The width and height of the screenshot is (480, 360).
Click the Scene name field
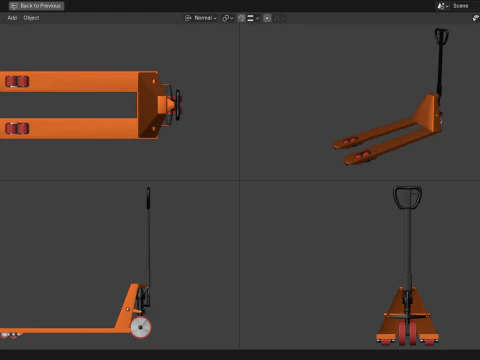(x=465, y=6)
